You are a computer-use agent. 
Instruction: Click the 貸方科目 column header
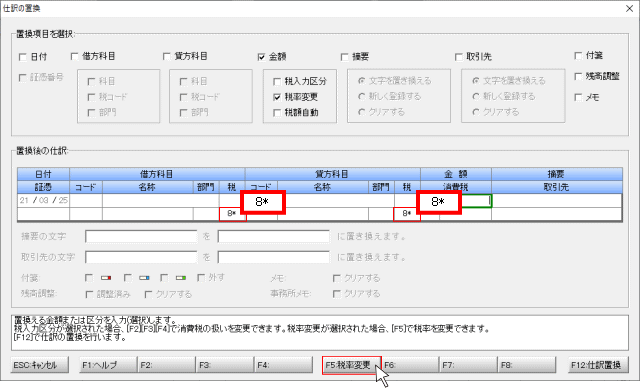tap(332, 174)
